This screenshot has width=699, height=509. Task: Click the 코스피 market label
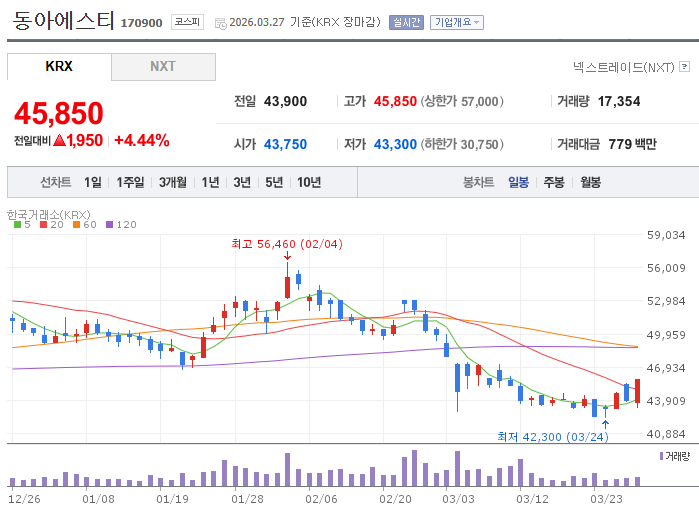click(x=187, y=22)
